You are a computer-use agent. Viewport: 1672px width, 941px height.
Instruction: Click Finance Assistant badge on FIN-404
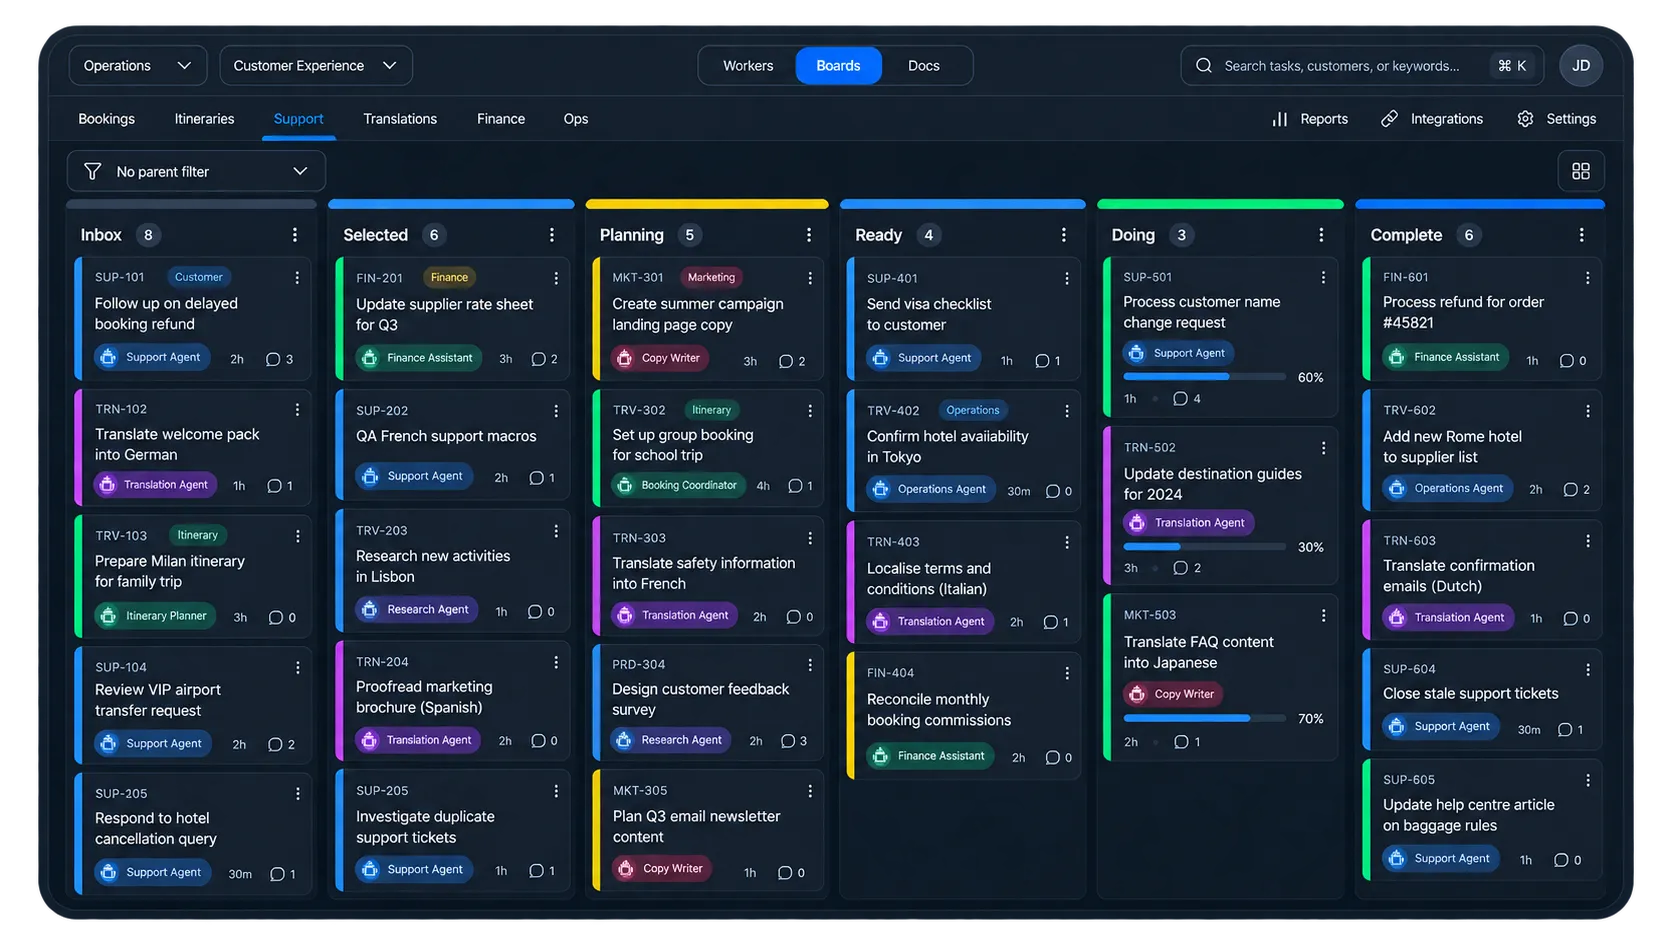coord(930,756)
